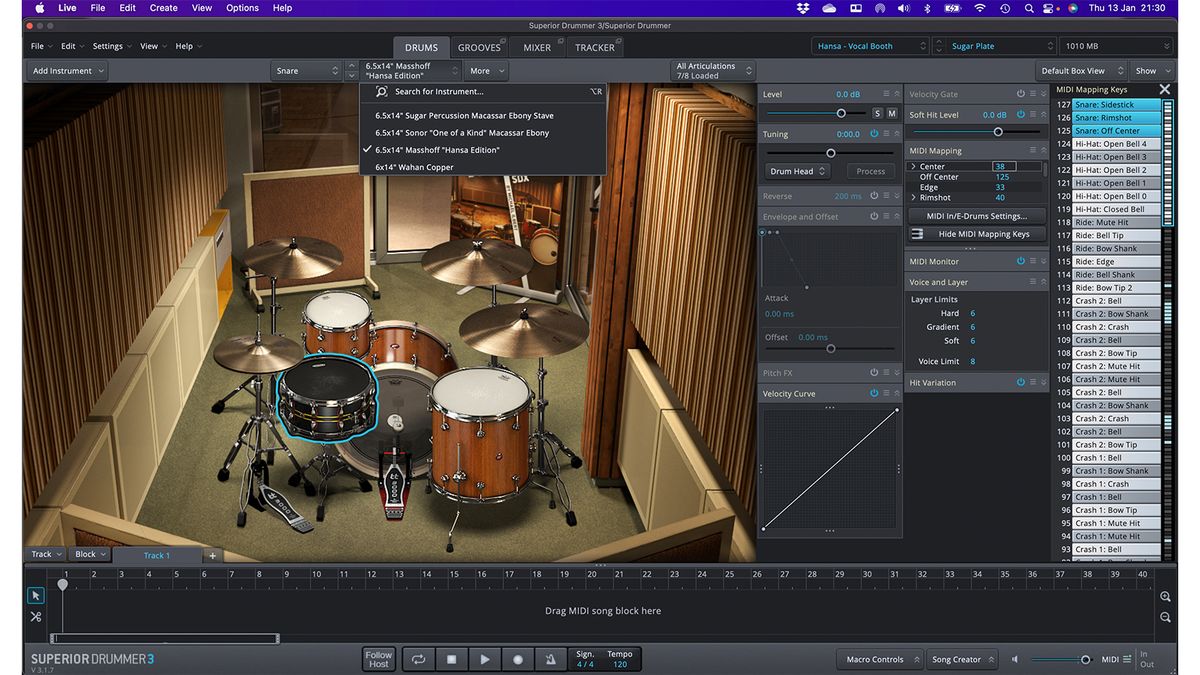Switch to the GROOVES tab
Screen dimensions: 1200x675
click(480, 46)
